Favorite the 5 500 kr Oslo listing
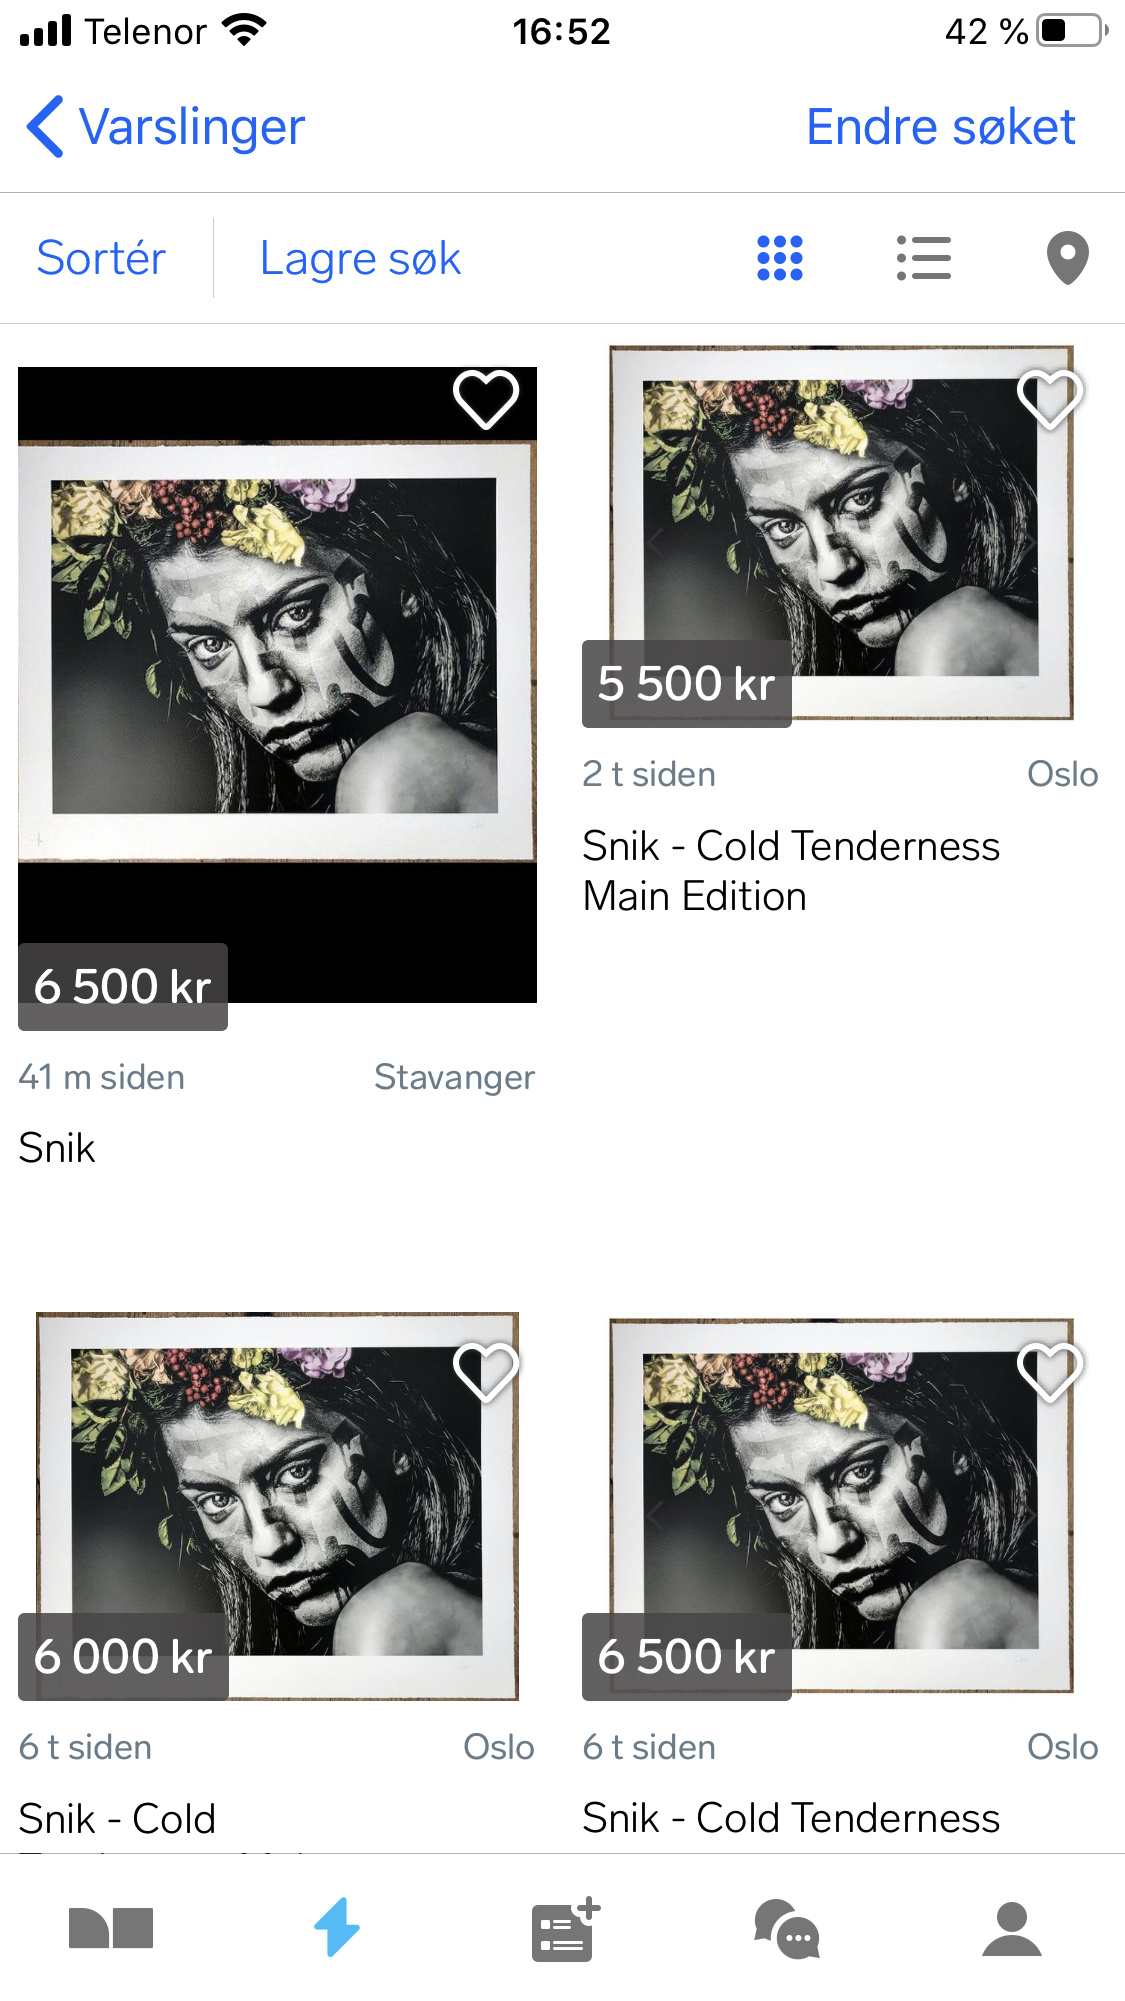 point(1050,399)
